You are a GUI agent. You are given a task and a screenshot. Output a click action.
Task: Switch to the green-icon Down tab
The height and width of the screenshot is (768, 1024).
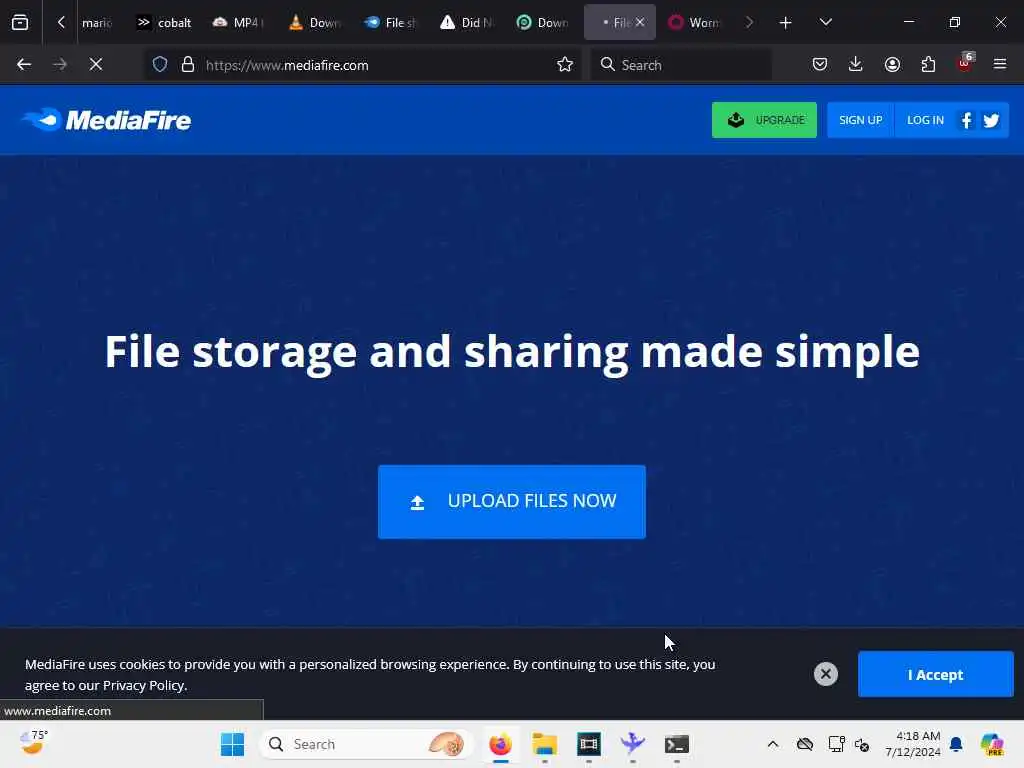(x=542, y=23)
